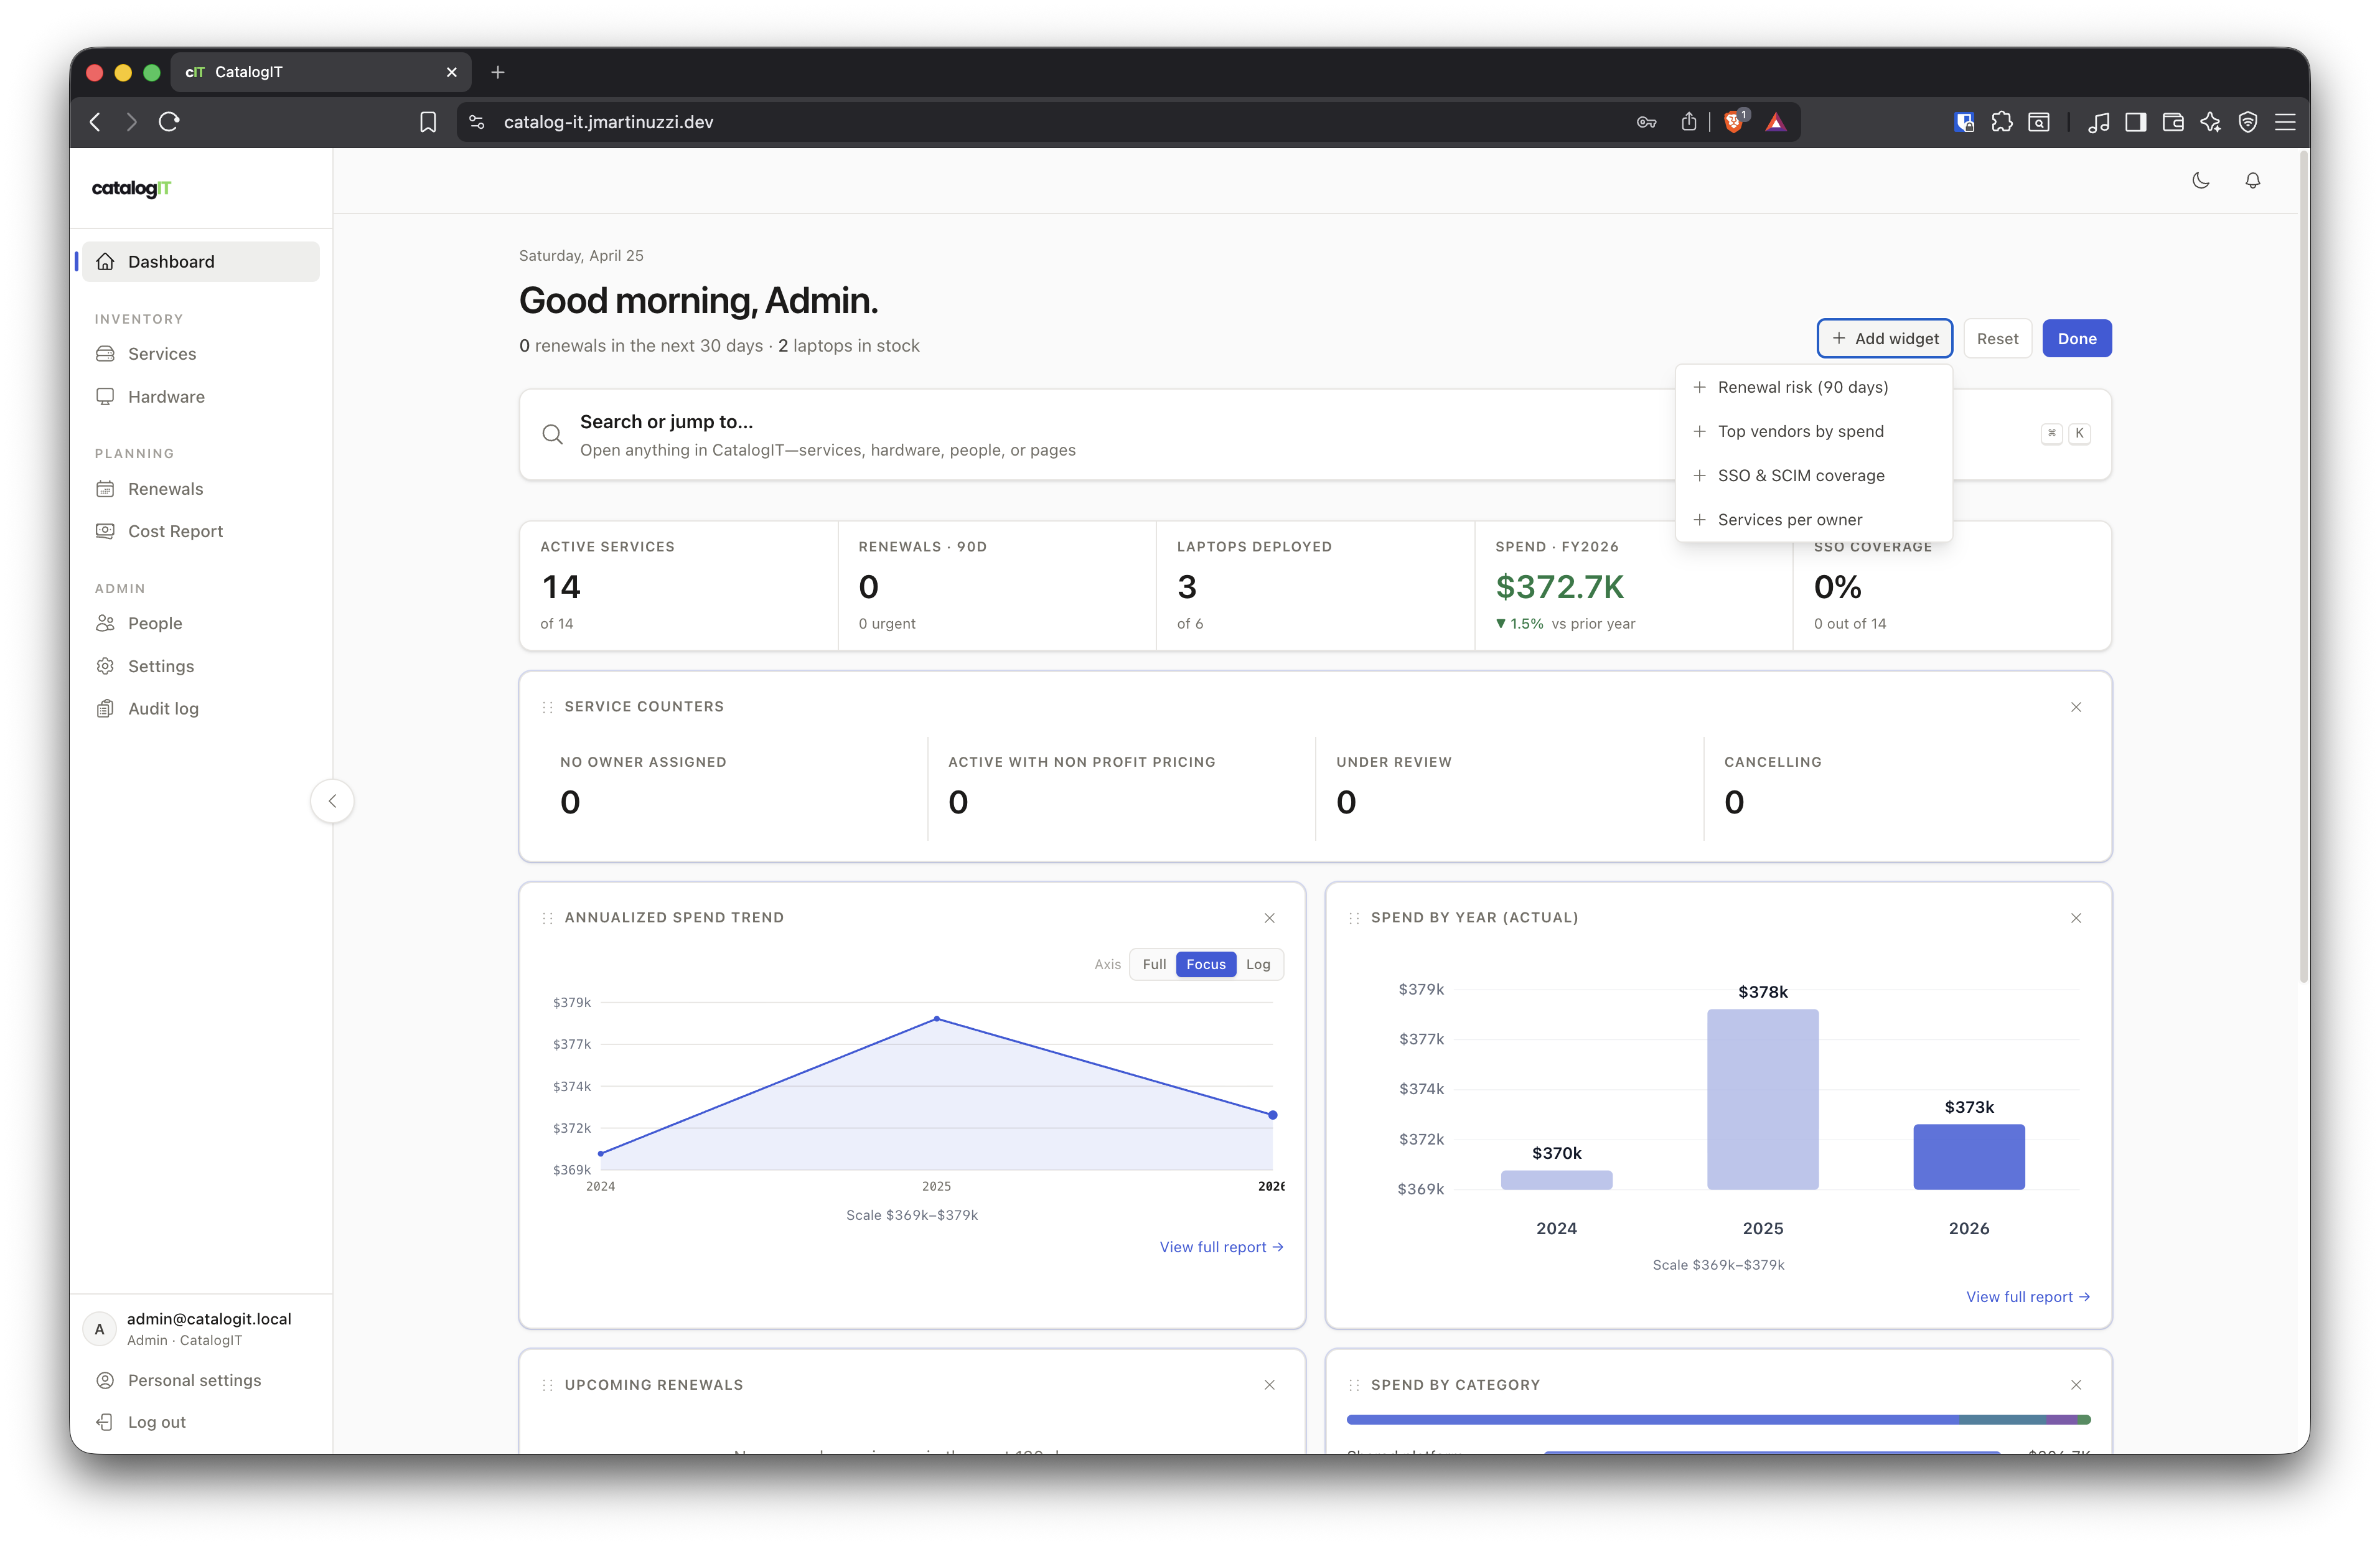Screen dimensions: 2380x1546
Task: Click the 2026 data point on trend line
Action: (x=1272, y=1115)
